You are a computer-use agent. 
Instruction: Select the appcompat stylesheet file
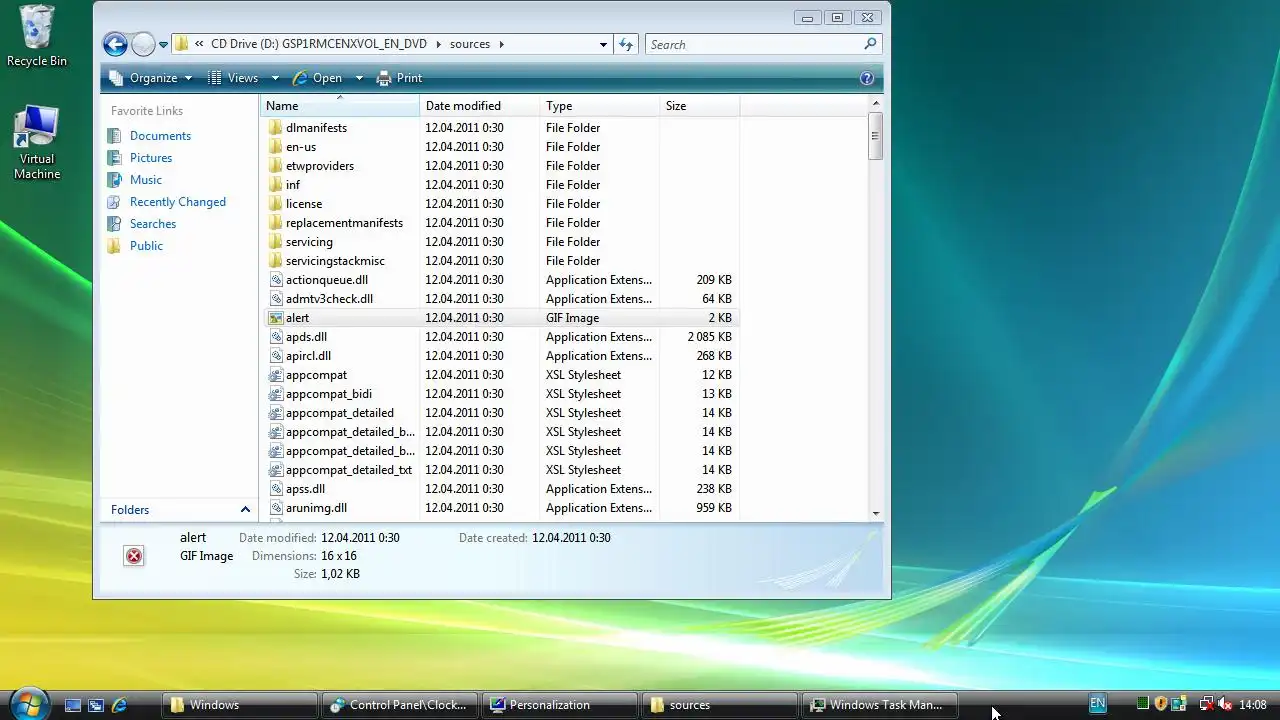[x=316, y=375]
